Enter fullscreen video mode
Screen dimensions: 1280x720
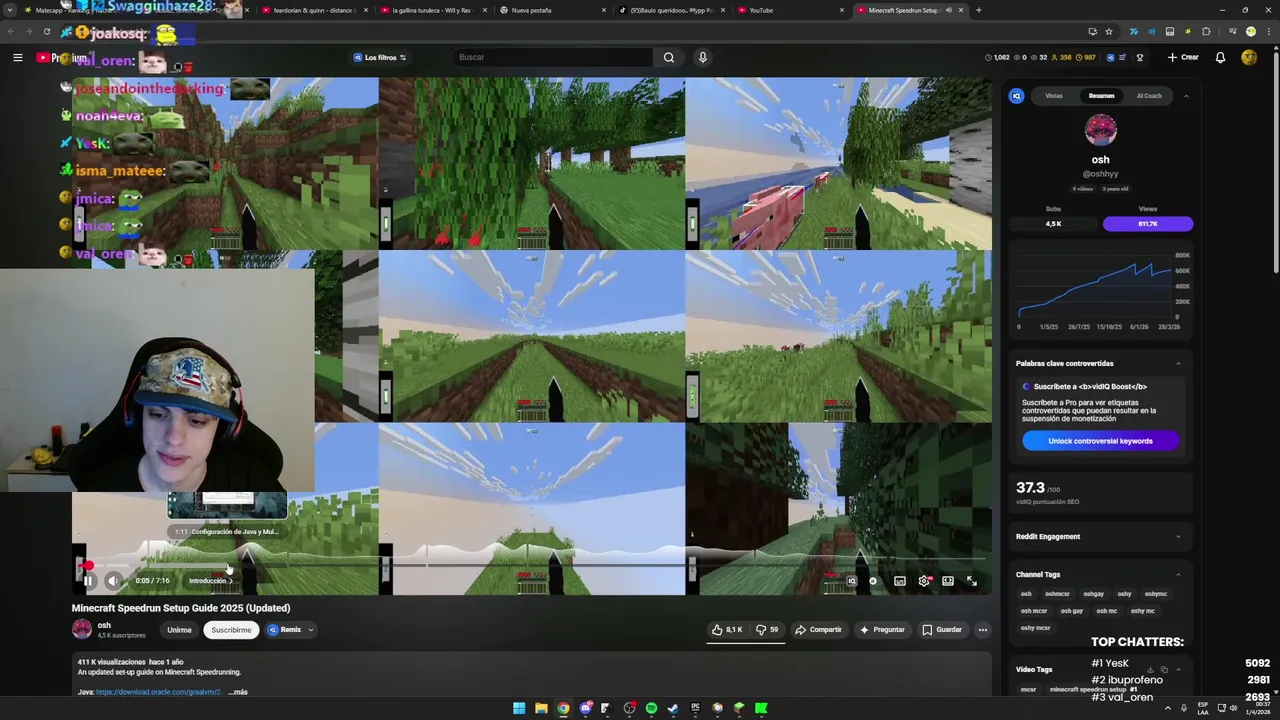pos(972,581)
